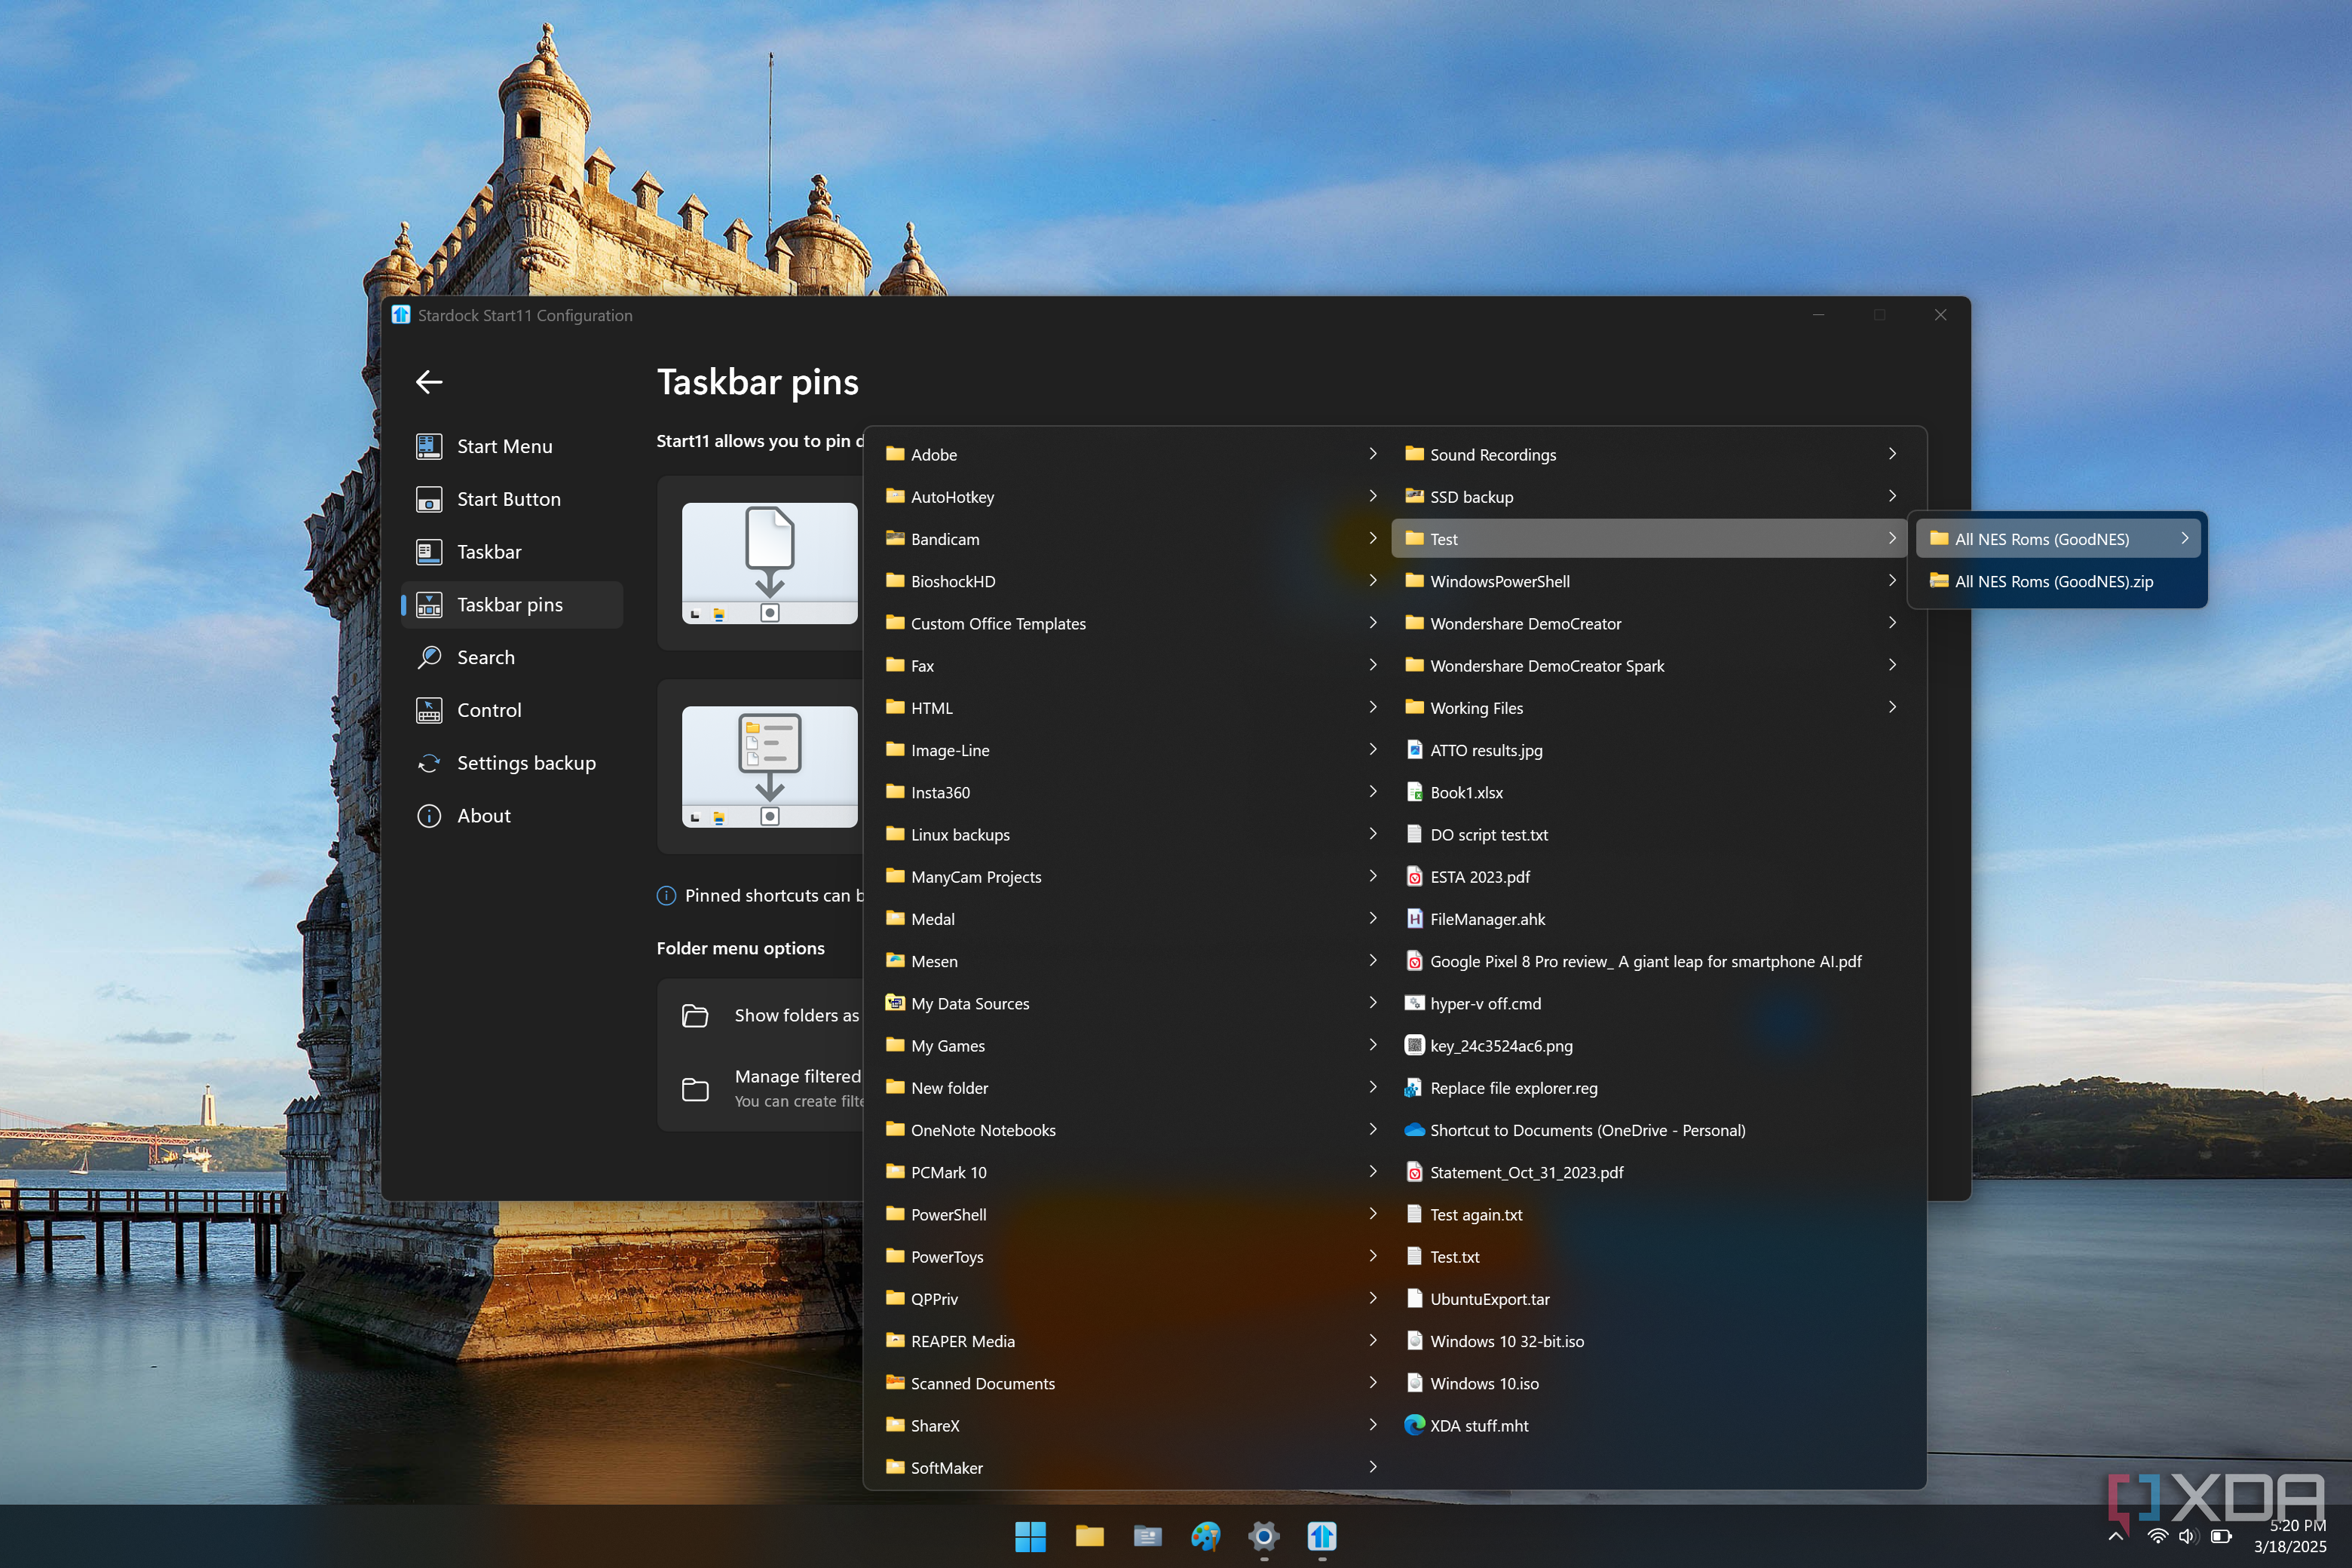This screenshot has width=2352, height=1568.
Task: Click the OneNote Notebooks folder icon
Action: (895, 1130)
